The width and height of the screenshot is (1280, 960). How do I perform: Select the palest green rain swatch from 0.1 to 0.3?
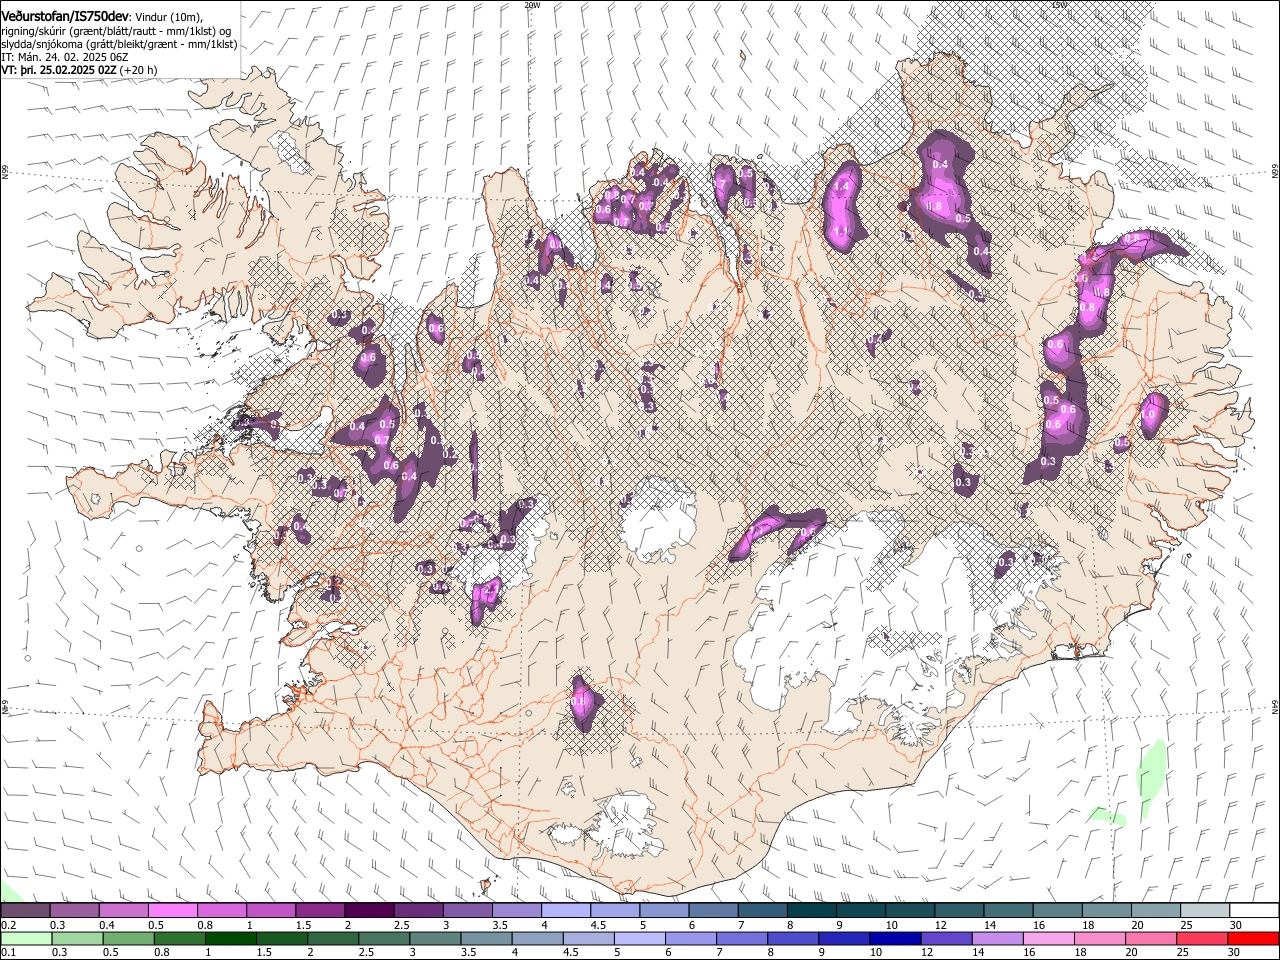[x=26, y=939]
